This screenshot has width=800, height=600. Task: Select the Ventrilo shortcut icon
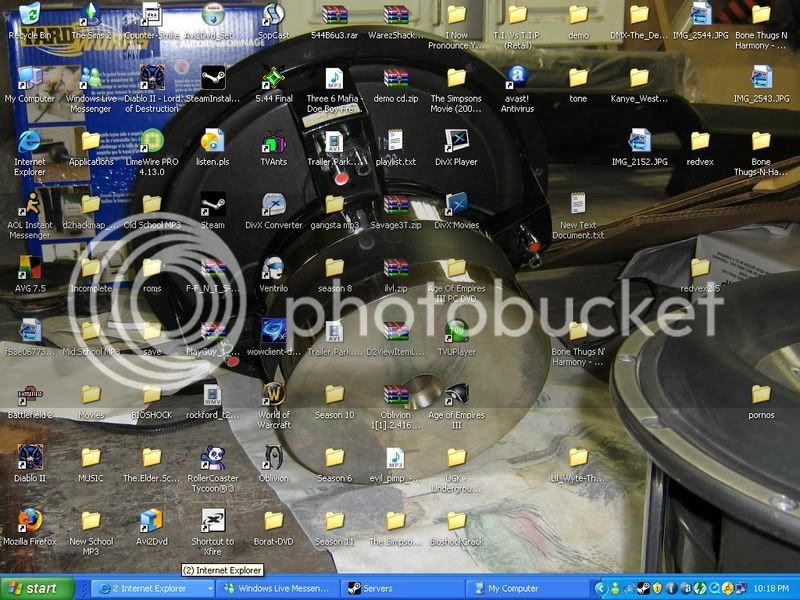pyautogui.click(x=273, y=267)
